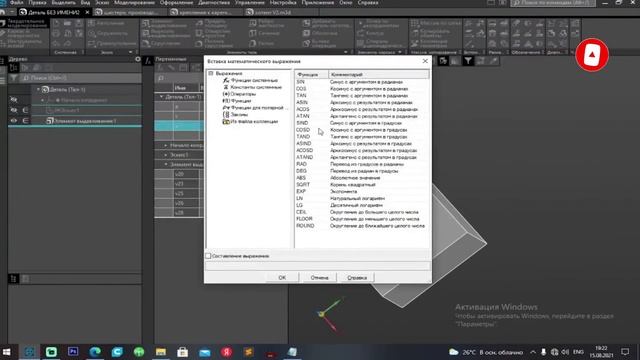This screenshot has height=360, width=640.
Task: Click the 'Комментарий' column header
Action: coord(379,75)
